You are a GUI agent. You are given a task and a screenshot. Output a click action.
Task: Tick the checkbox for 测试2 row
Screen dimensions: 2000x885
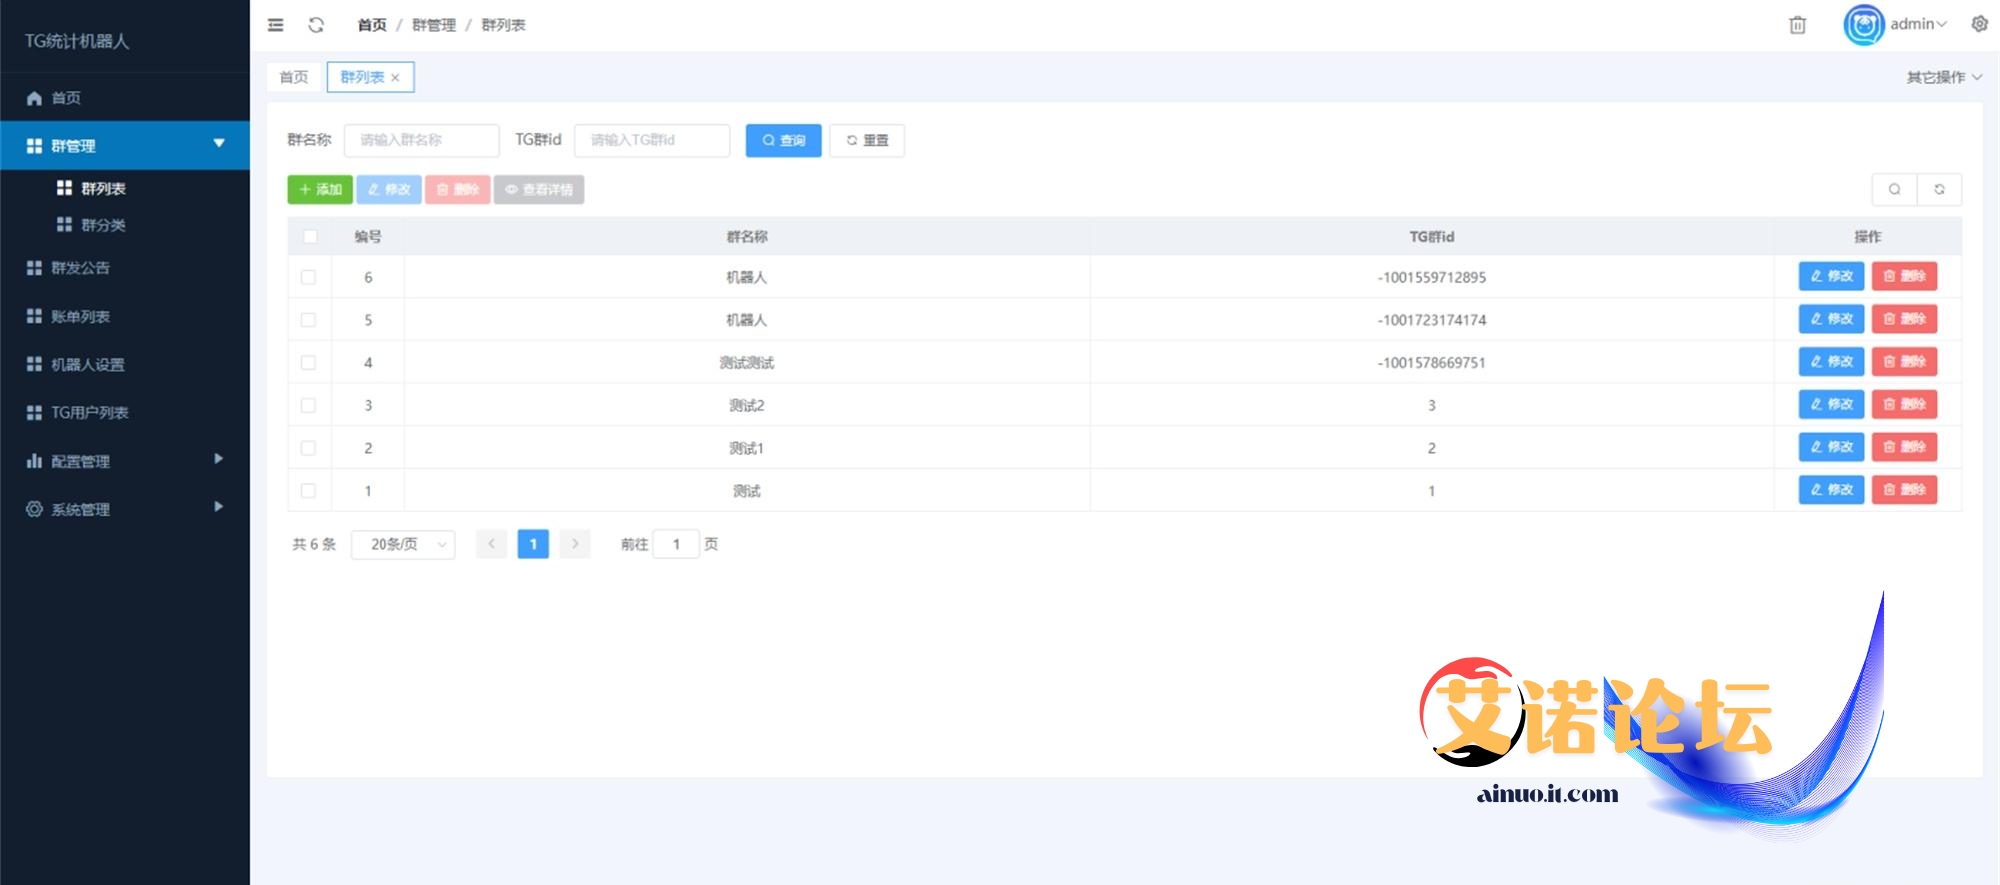[309, 405]
